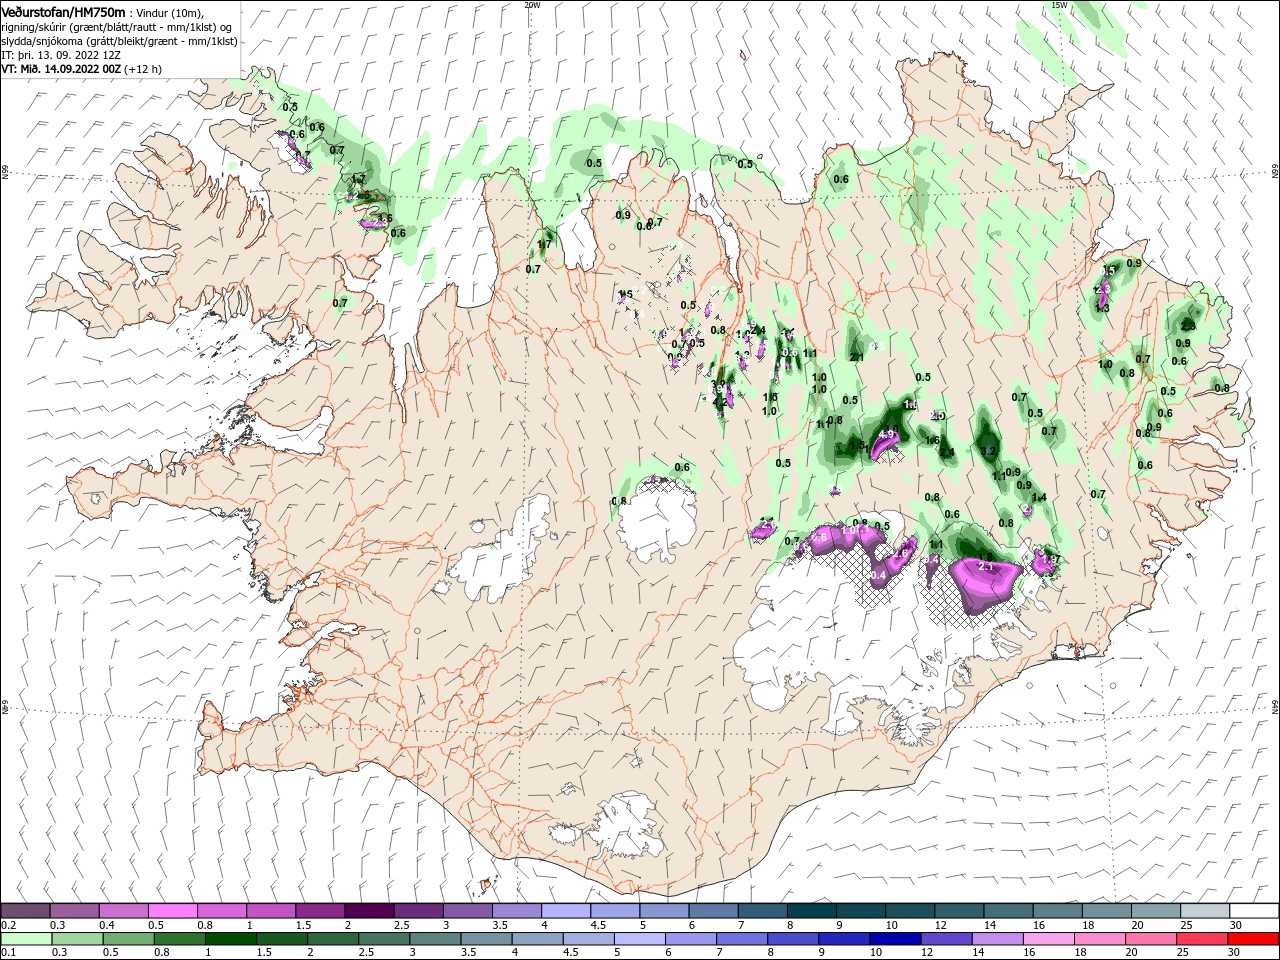Click the darkest green swatch above lower-row 1
This screenshot has width=1280, height=960.
coord(231,939)
